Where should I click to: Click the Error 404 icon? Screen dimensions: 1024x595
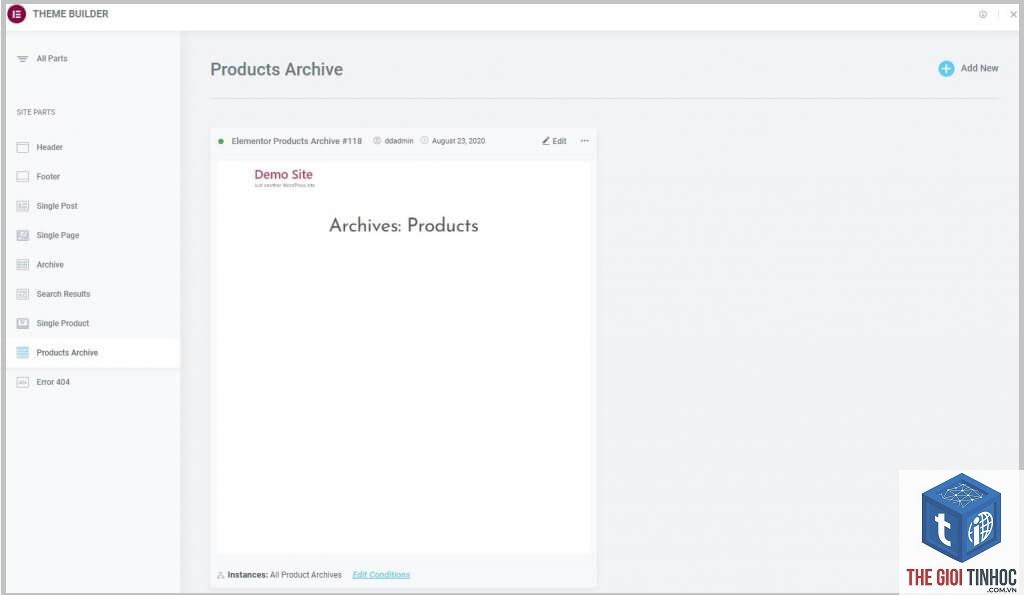[x=23, y=383]
